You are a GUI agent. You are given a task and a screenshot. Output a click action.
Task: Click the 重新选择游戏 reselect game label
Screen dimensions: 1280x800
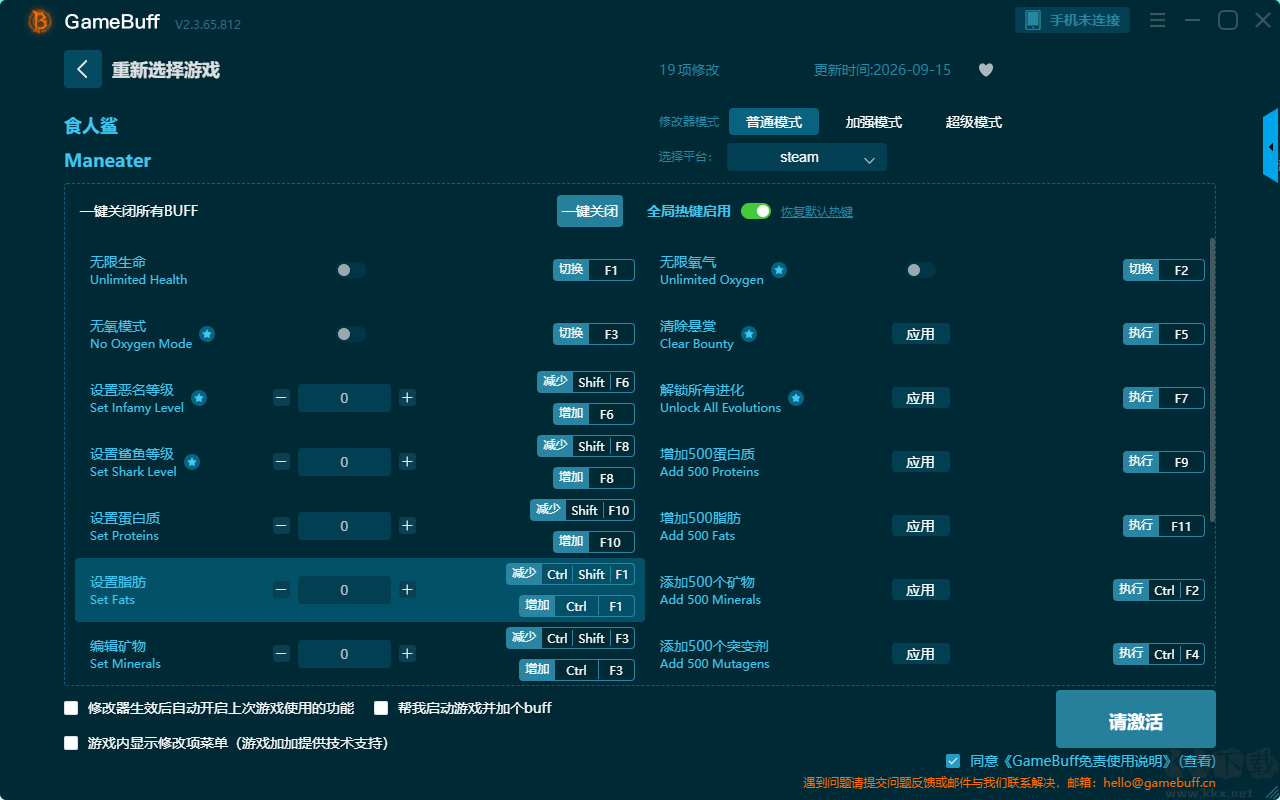(166, 70)
